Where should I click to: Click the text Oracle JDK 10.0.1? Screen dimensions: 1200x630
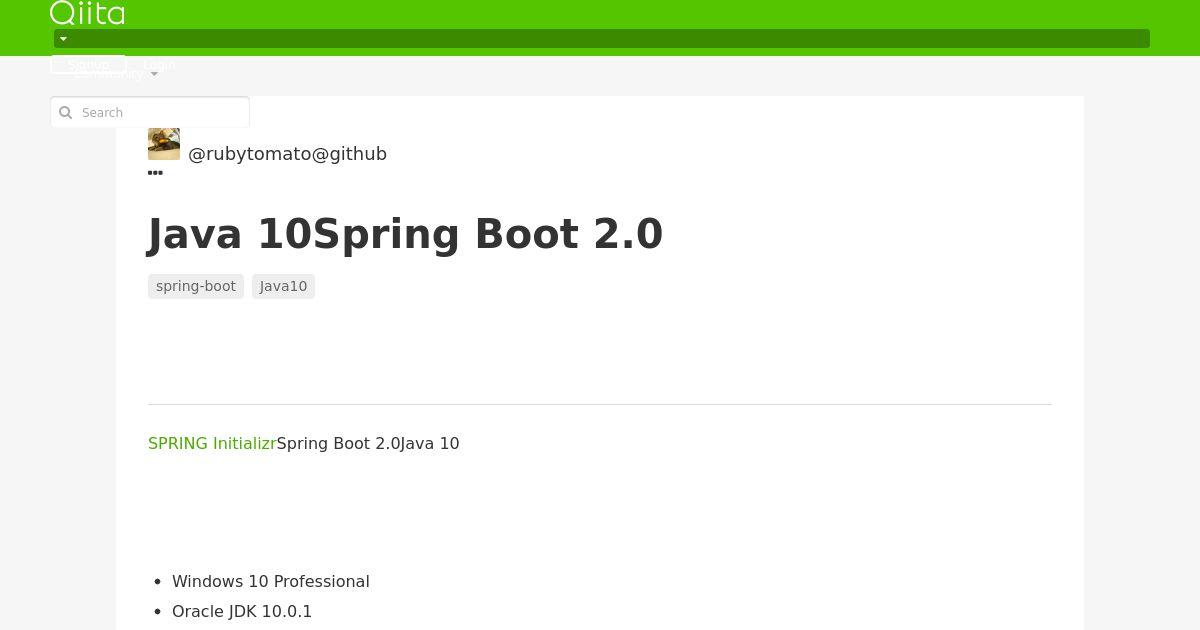pyautogui.click(x=242, y=611)
